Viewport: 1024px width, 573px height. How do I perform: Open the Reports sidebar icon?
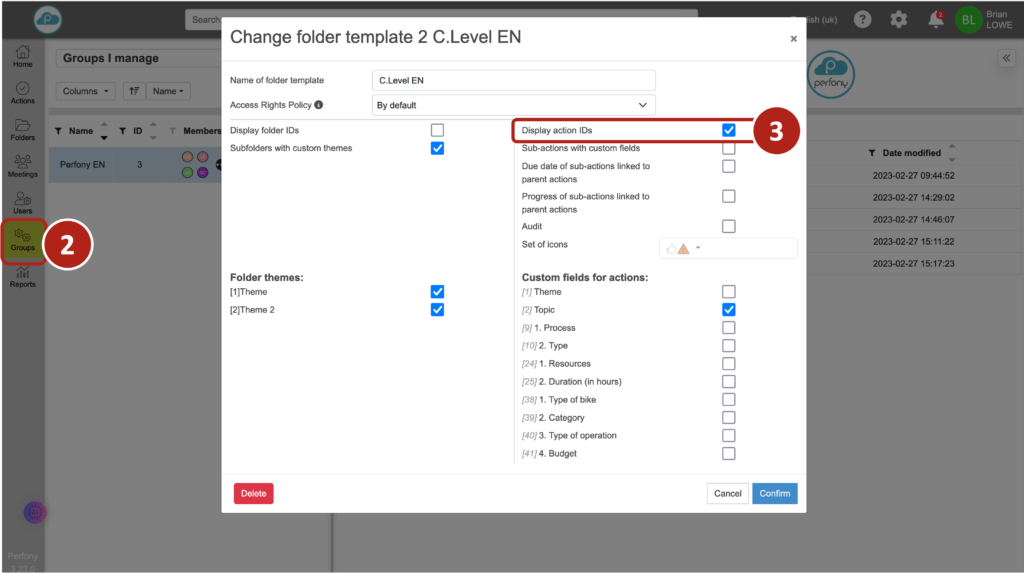coord(22,276)
